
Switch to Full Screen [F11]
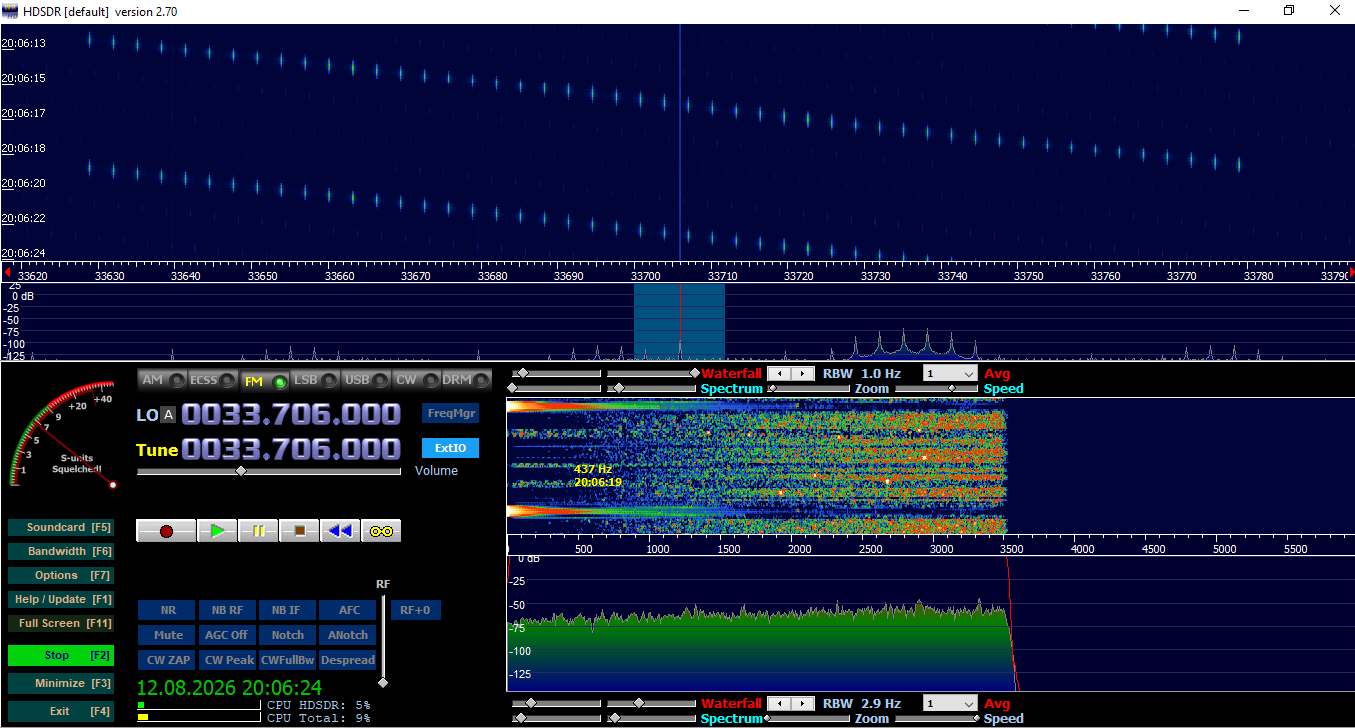point(60,623)
